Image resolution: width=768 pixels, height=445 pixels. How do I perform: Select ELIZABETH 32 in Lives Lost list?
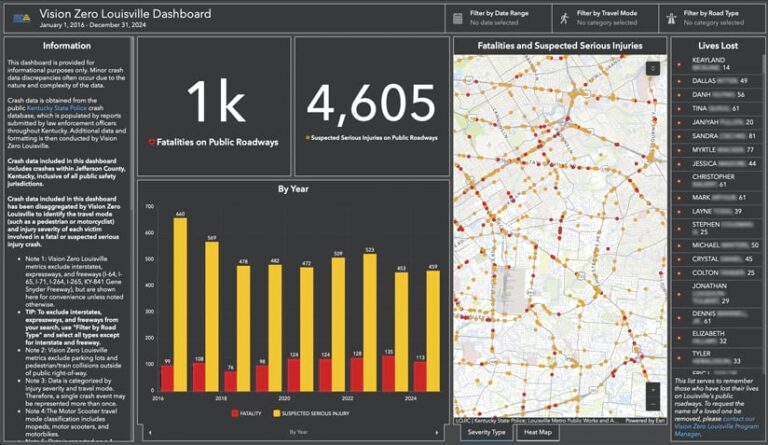pyautogui.click(x=718, y=337)
